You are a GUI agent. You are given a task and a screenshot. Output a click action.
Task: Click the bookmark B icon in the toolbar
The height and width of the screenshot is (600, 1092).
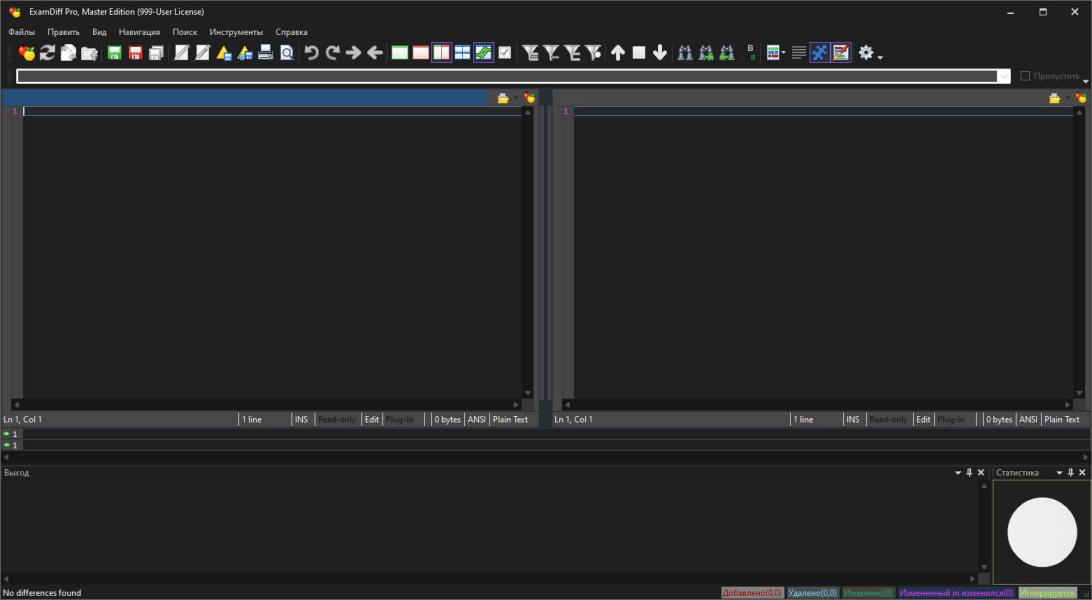751,53
